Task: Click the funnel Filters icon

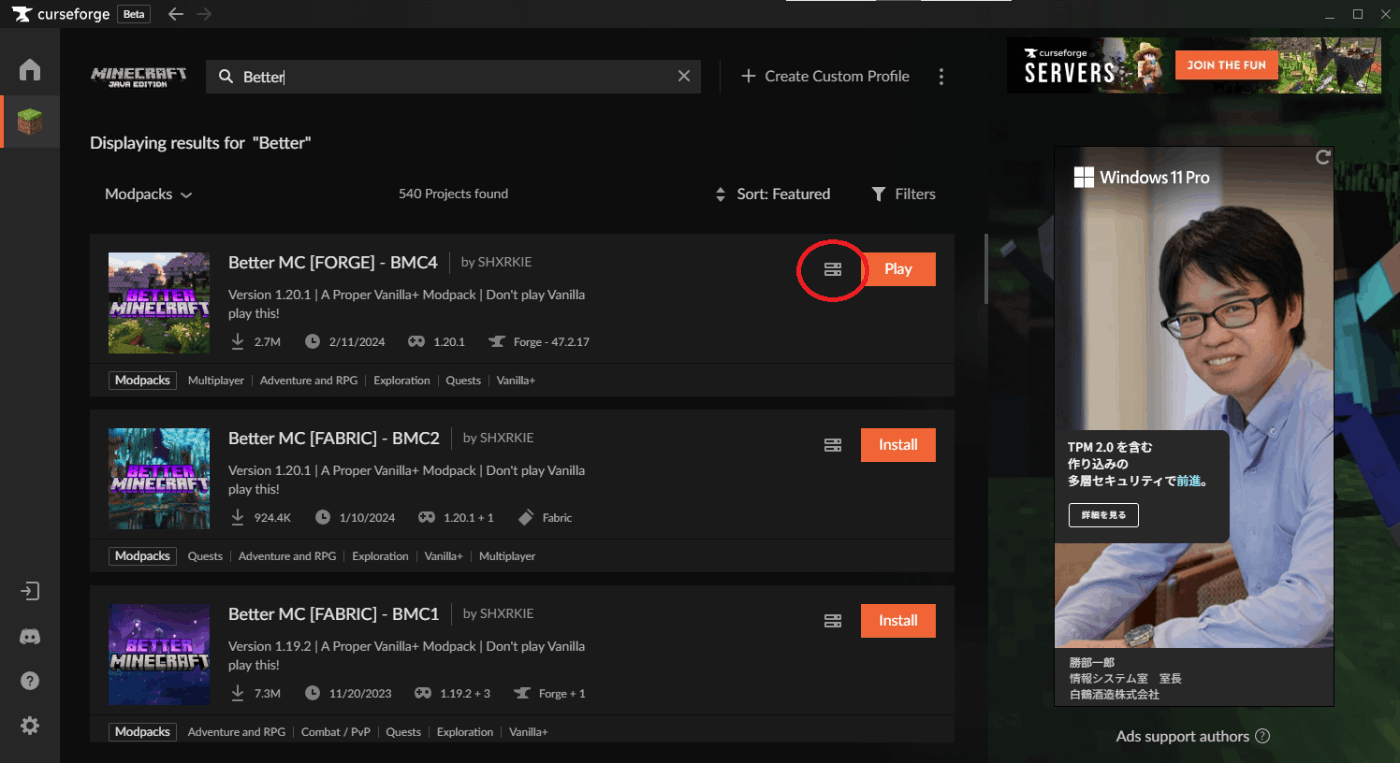Action: 878,194
